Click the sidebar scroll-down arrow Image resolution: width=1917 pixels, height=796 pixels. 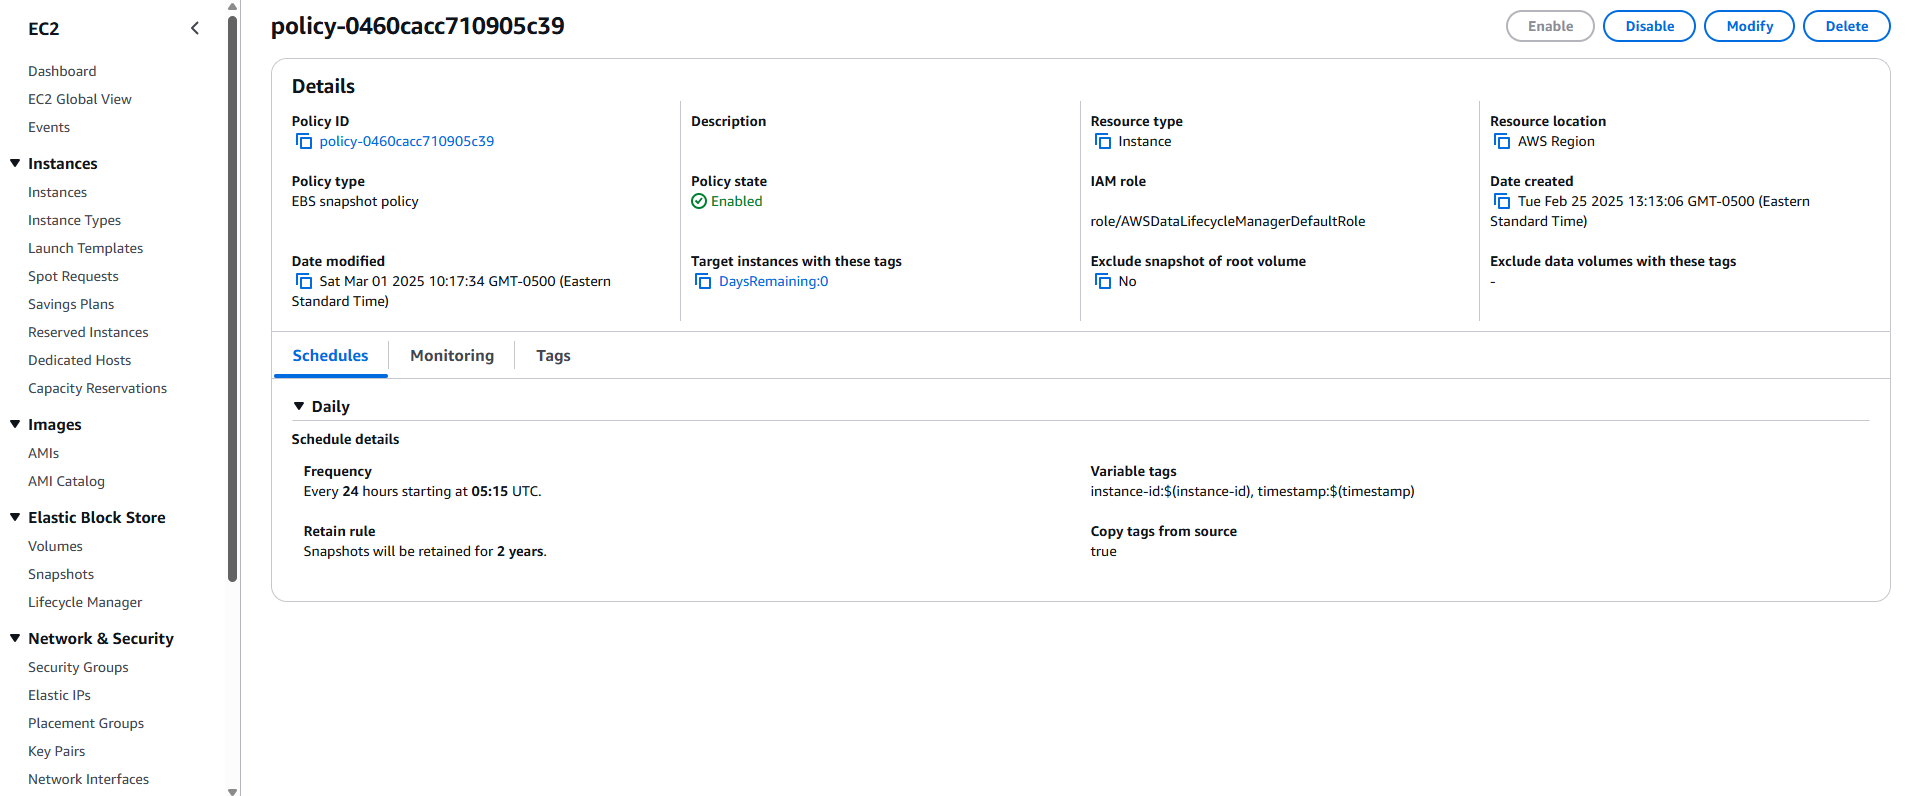(233, 791)
